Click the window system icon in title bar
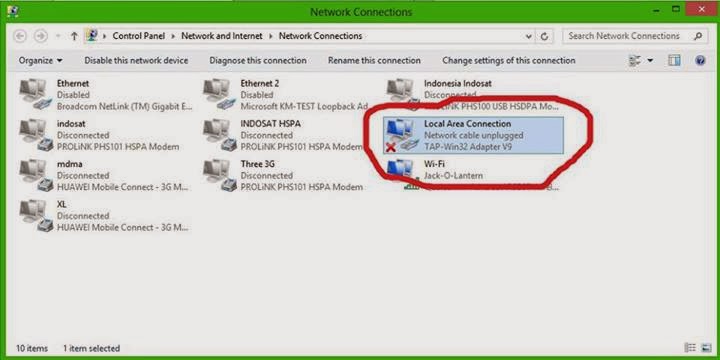This screenshot has width=720, height=360. pos(13,11)
